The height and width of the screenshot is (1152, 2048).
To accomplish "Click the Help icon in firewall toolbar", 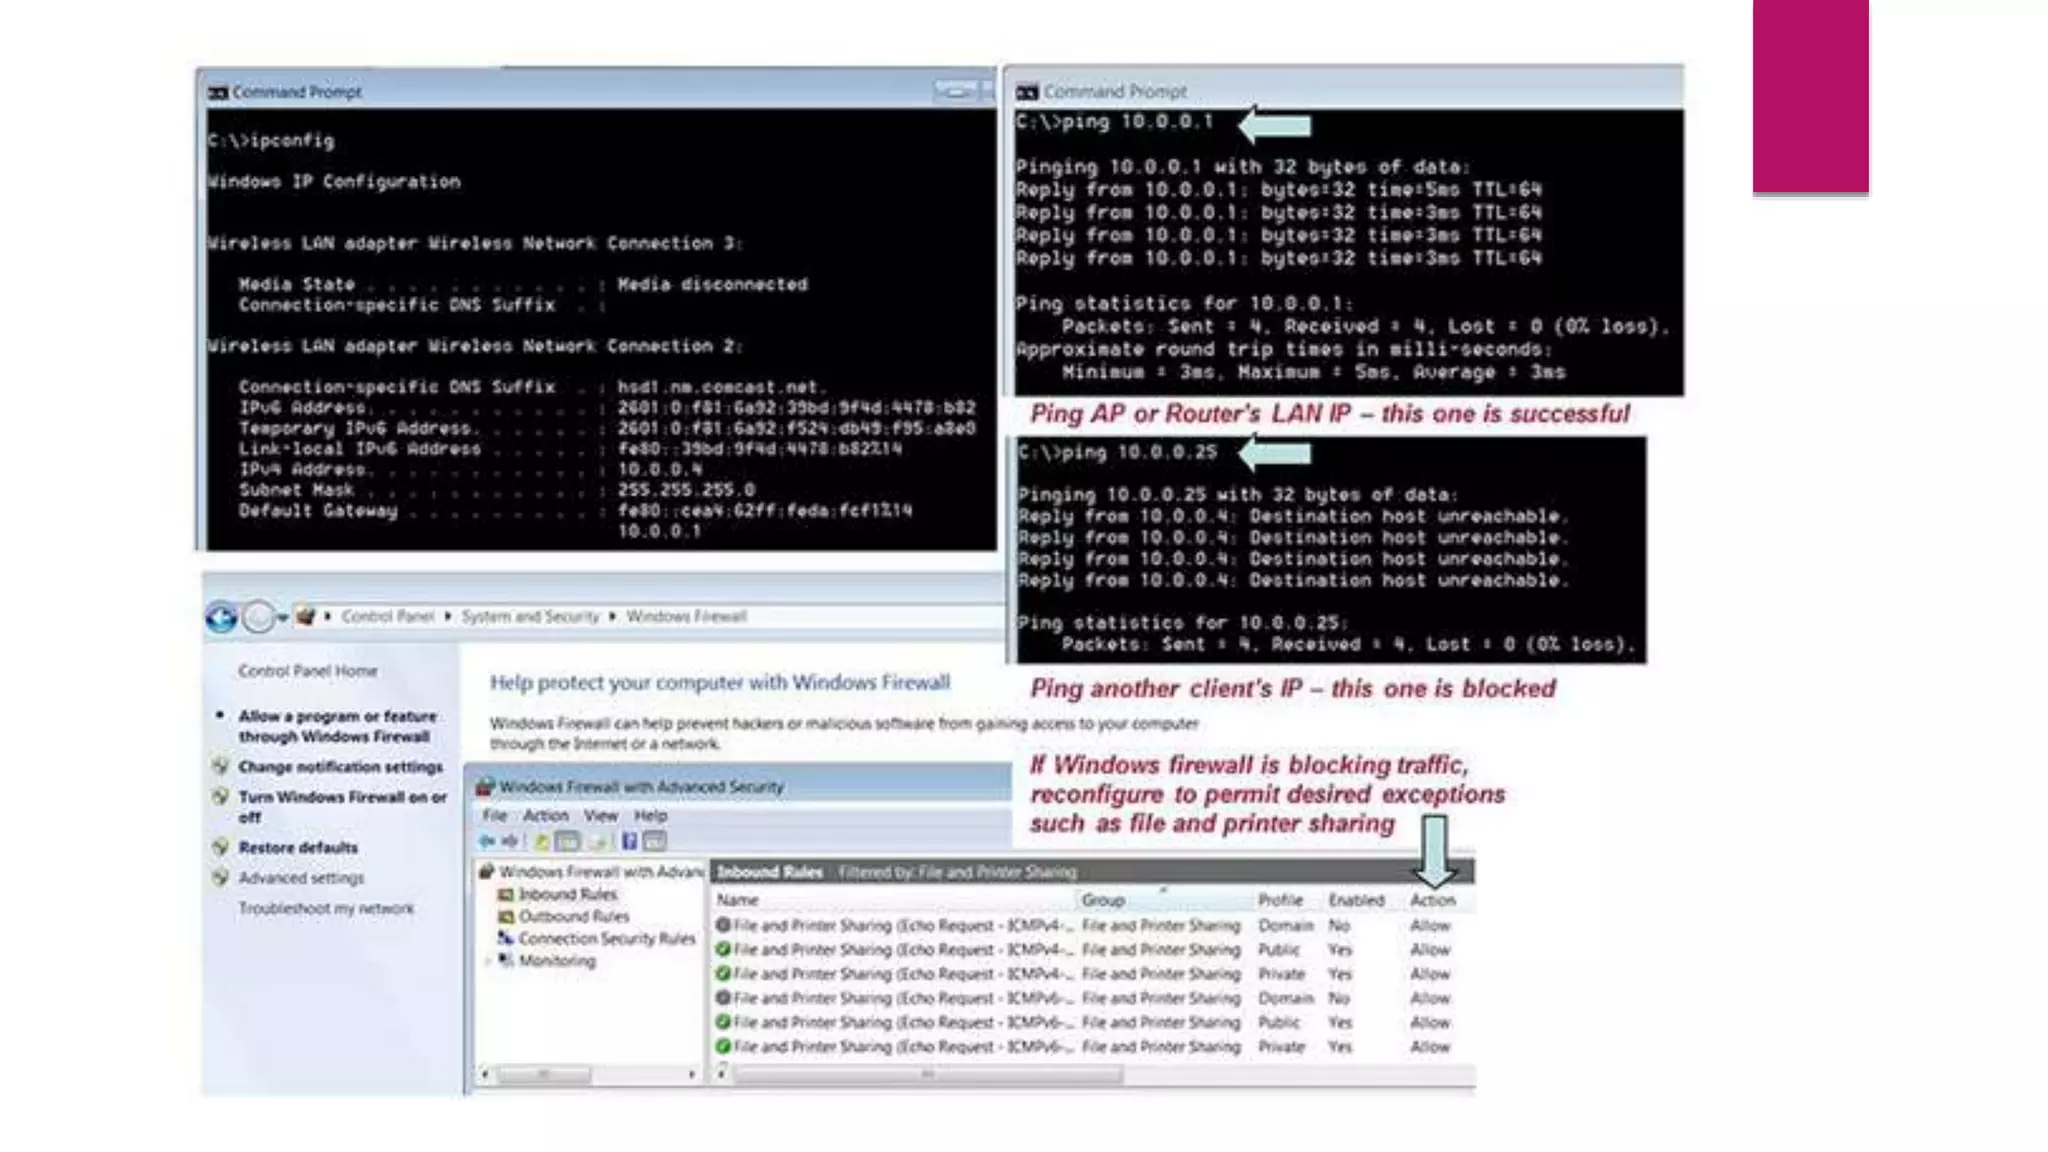I will coord(630,842).
